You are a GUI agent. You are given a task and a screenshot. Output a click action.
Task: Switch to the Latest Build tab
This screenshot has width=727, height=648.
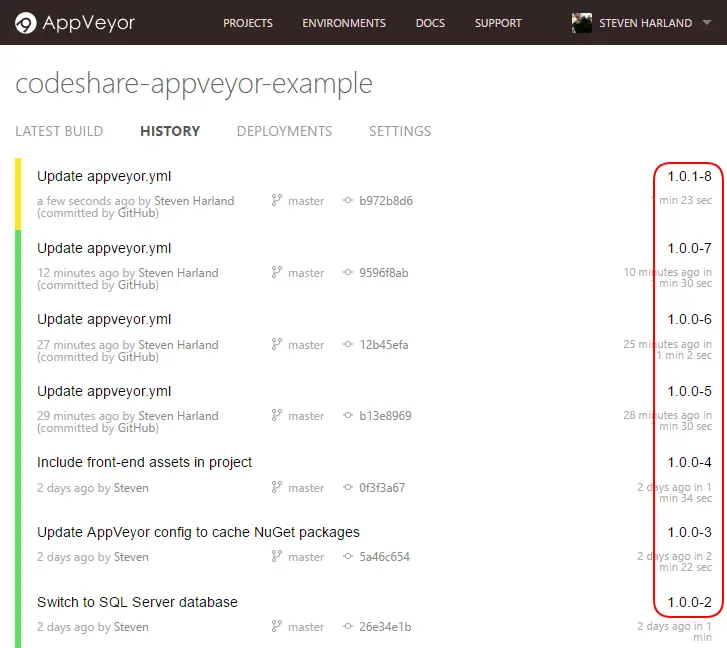tap(59, 131)
